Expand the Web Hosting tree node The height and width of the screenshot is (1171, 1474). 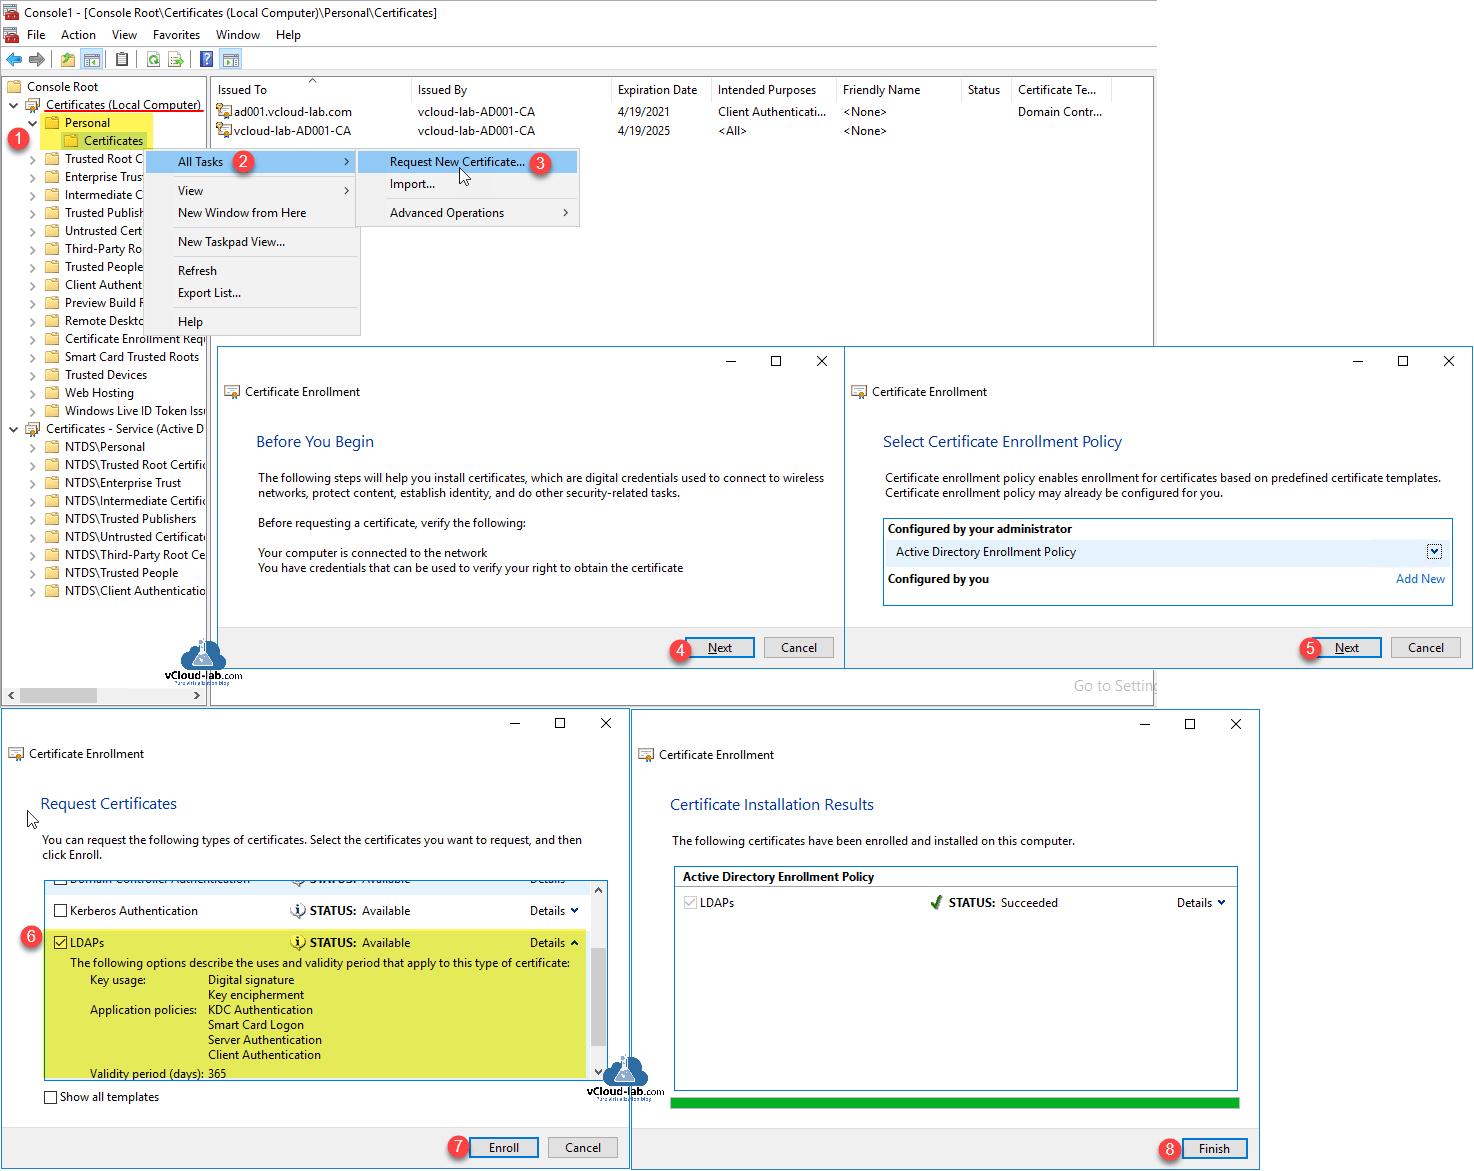[x=32, y=393]
